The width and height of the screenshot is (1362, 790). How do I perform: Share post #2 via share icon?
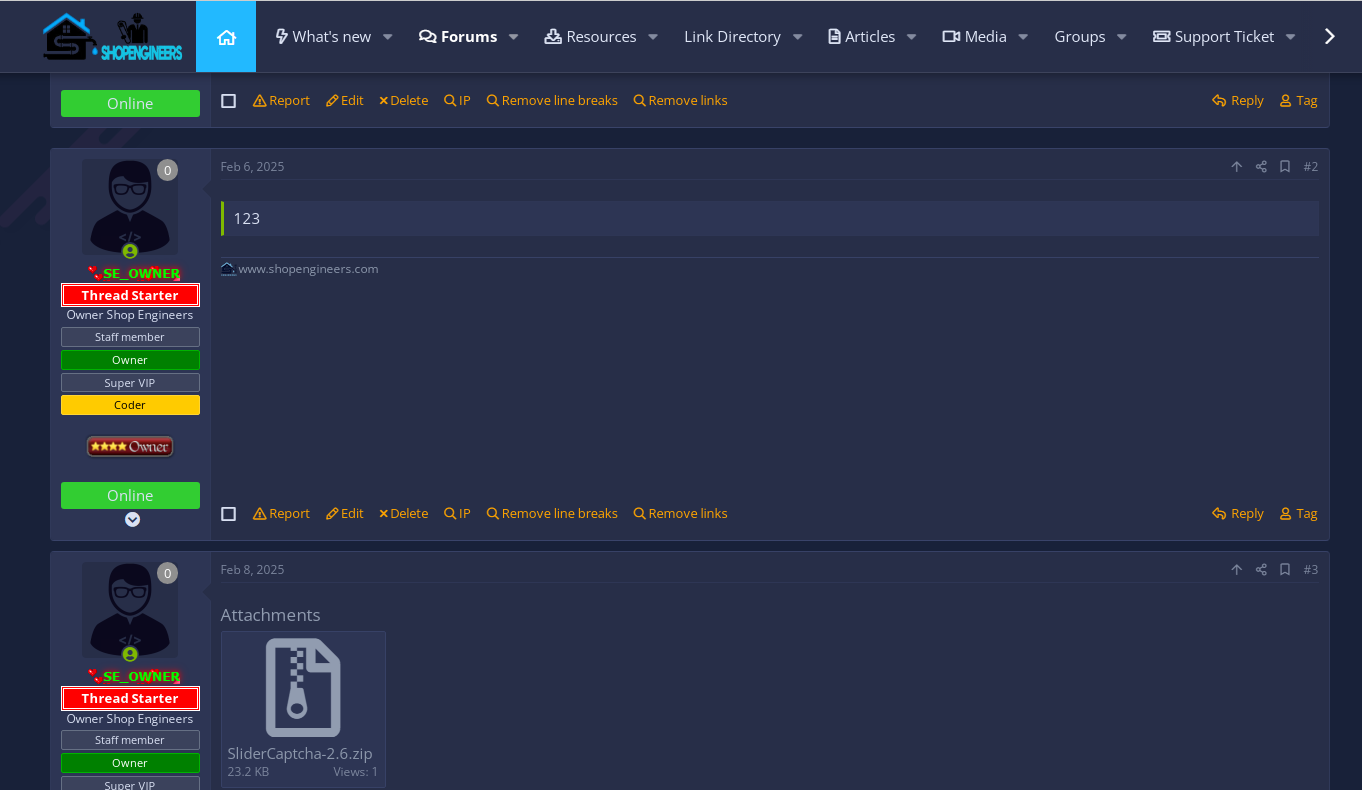[x=1261, y=167]
